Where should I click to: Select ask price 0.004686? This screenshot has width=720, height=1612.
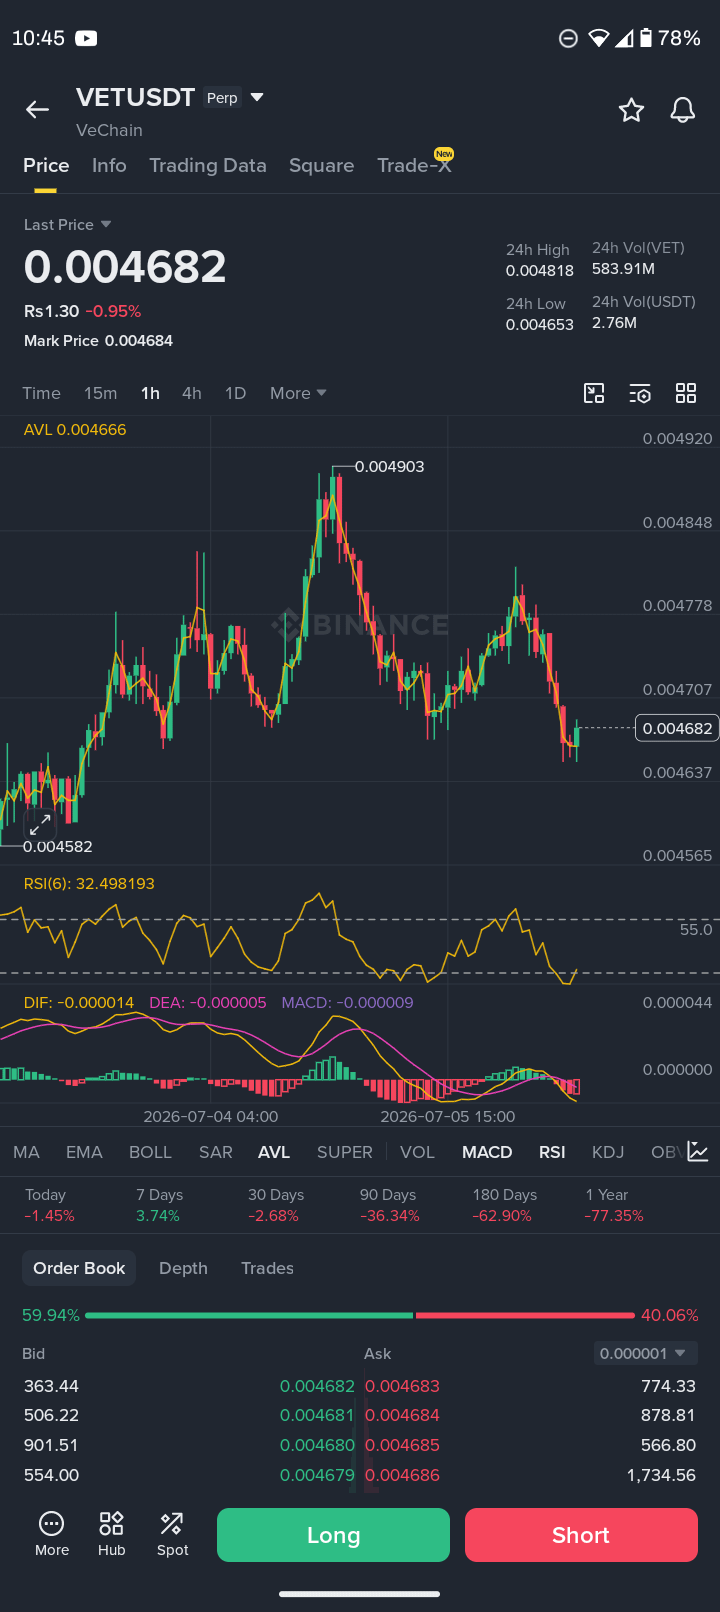(x=402, y=1475)
